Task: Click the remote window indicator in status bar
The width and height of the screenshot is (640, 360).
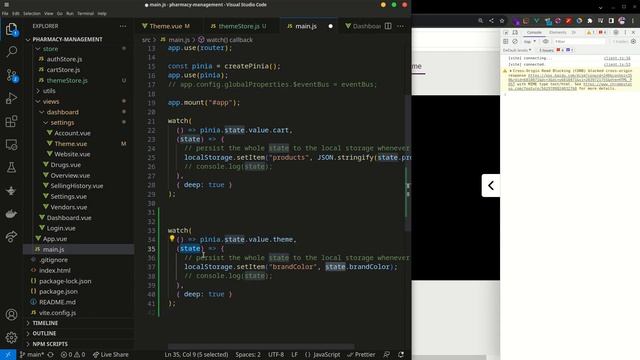Action: click(x=8, y=355)
